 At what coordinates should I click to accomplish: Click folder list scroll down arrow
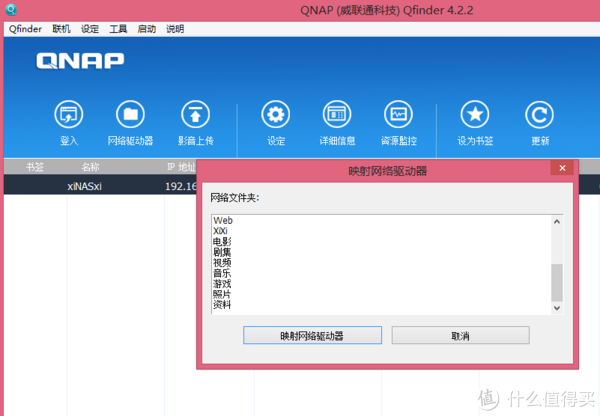point(557,308)
